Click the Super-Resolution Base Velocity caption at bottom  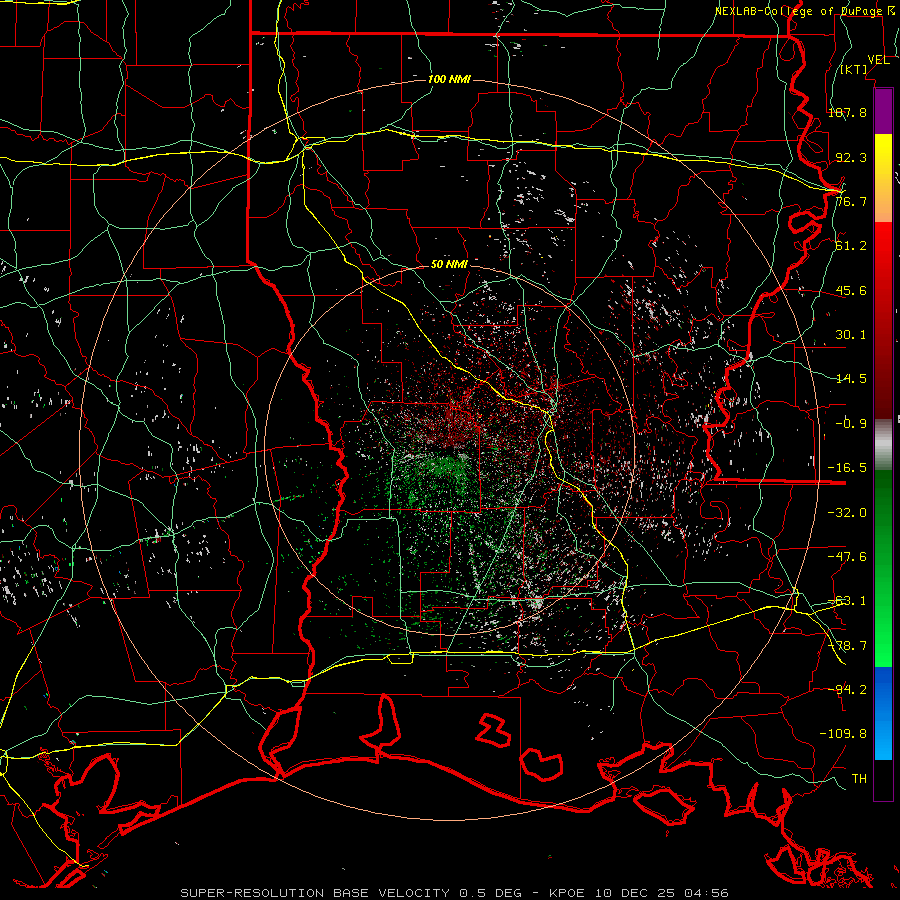click(x=454, y=893)
